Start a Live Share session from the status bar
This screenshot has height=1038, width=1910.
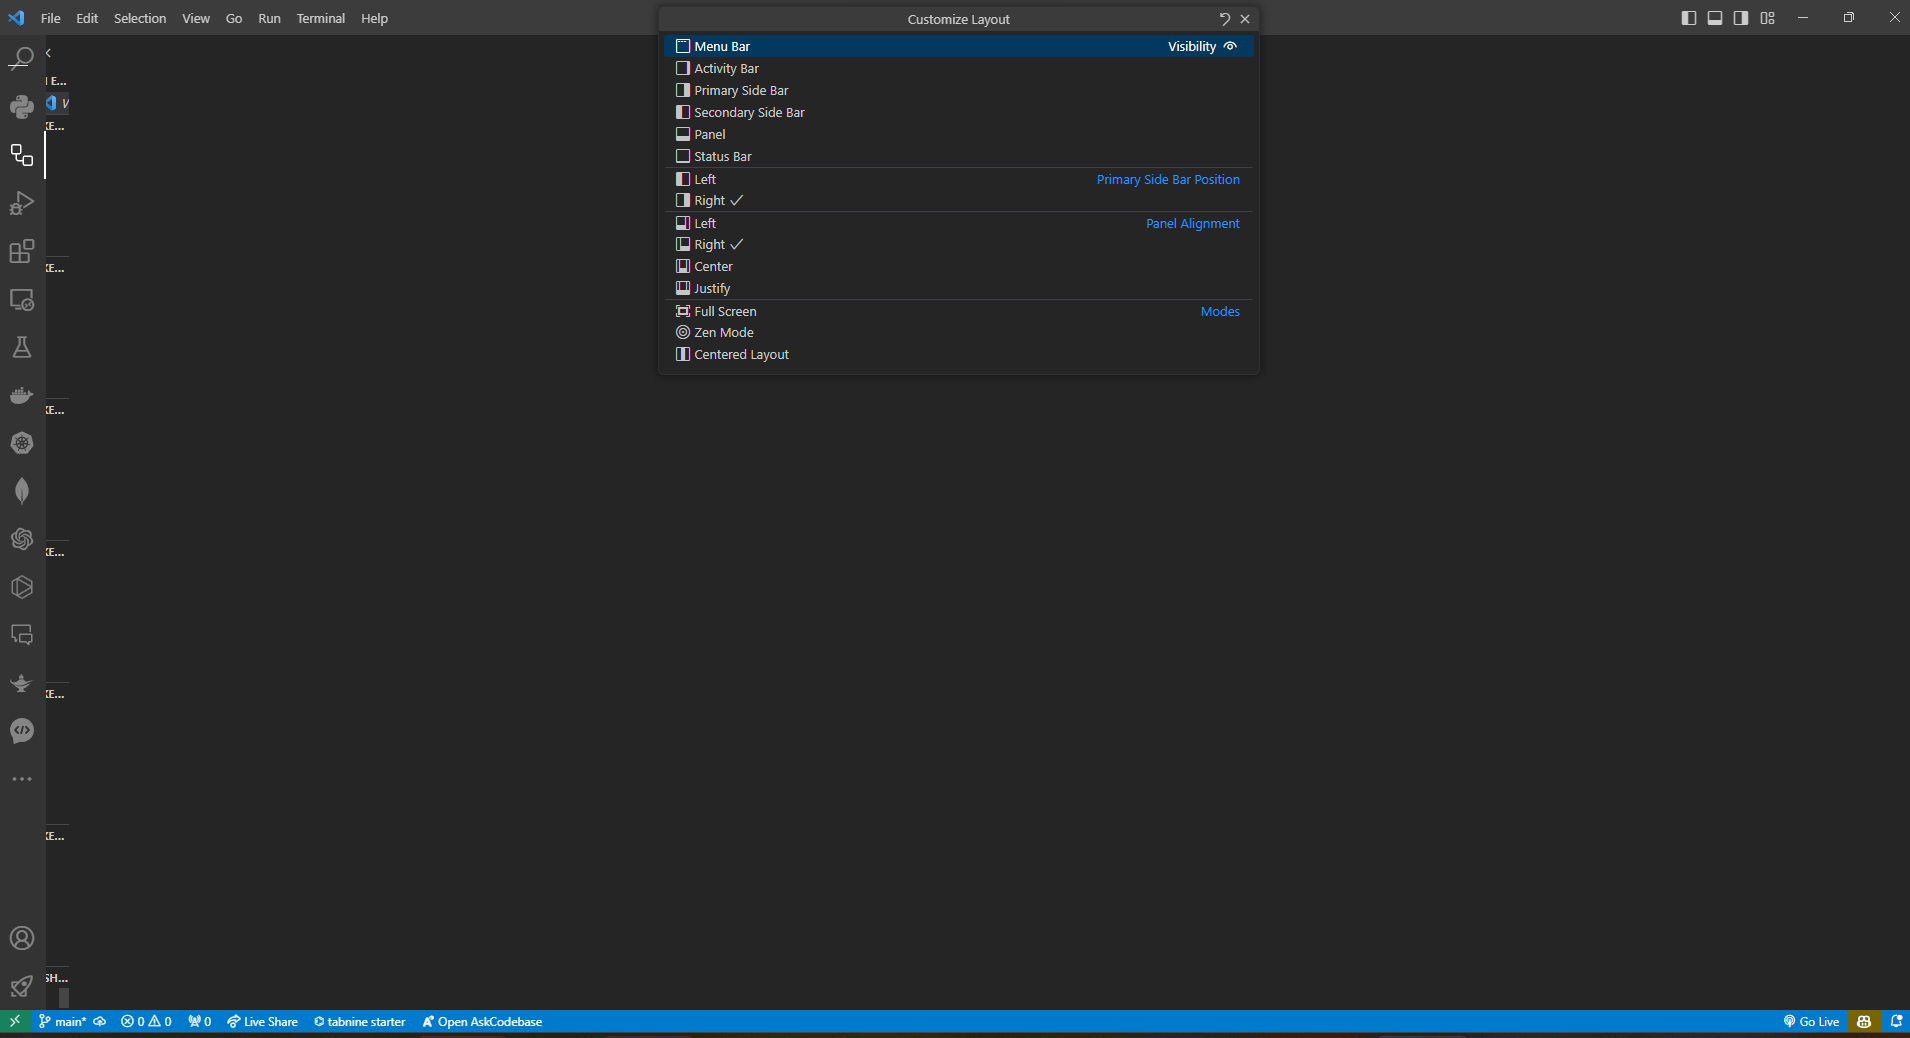coord(263,1021)
